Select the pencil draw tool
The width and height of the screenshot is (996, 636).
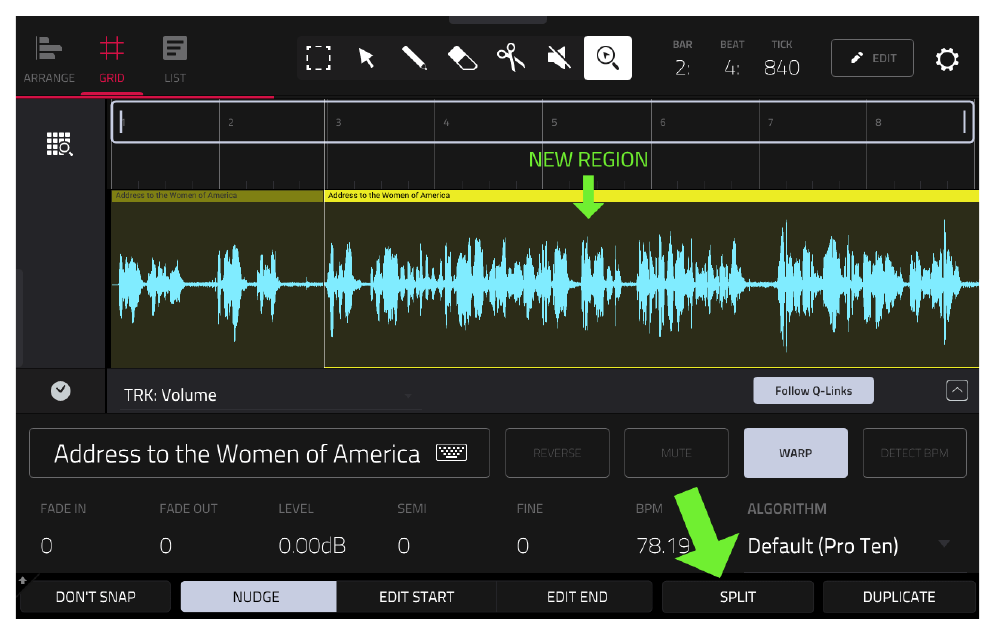(x=414, y=58)
